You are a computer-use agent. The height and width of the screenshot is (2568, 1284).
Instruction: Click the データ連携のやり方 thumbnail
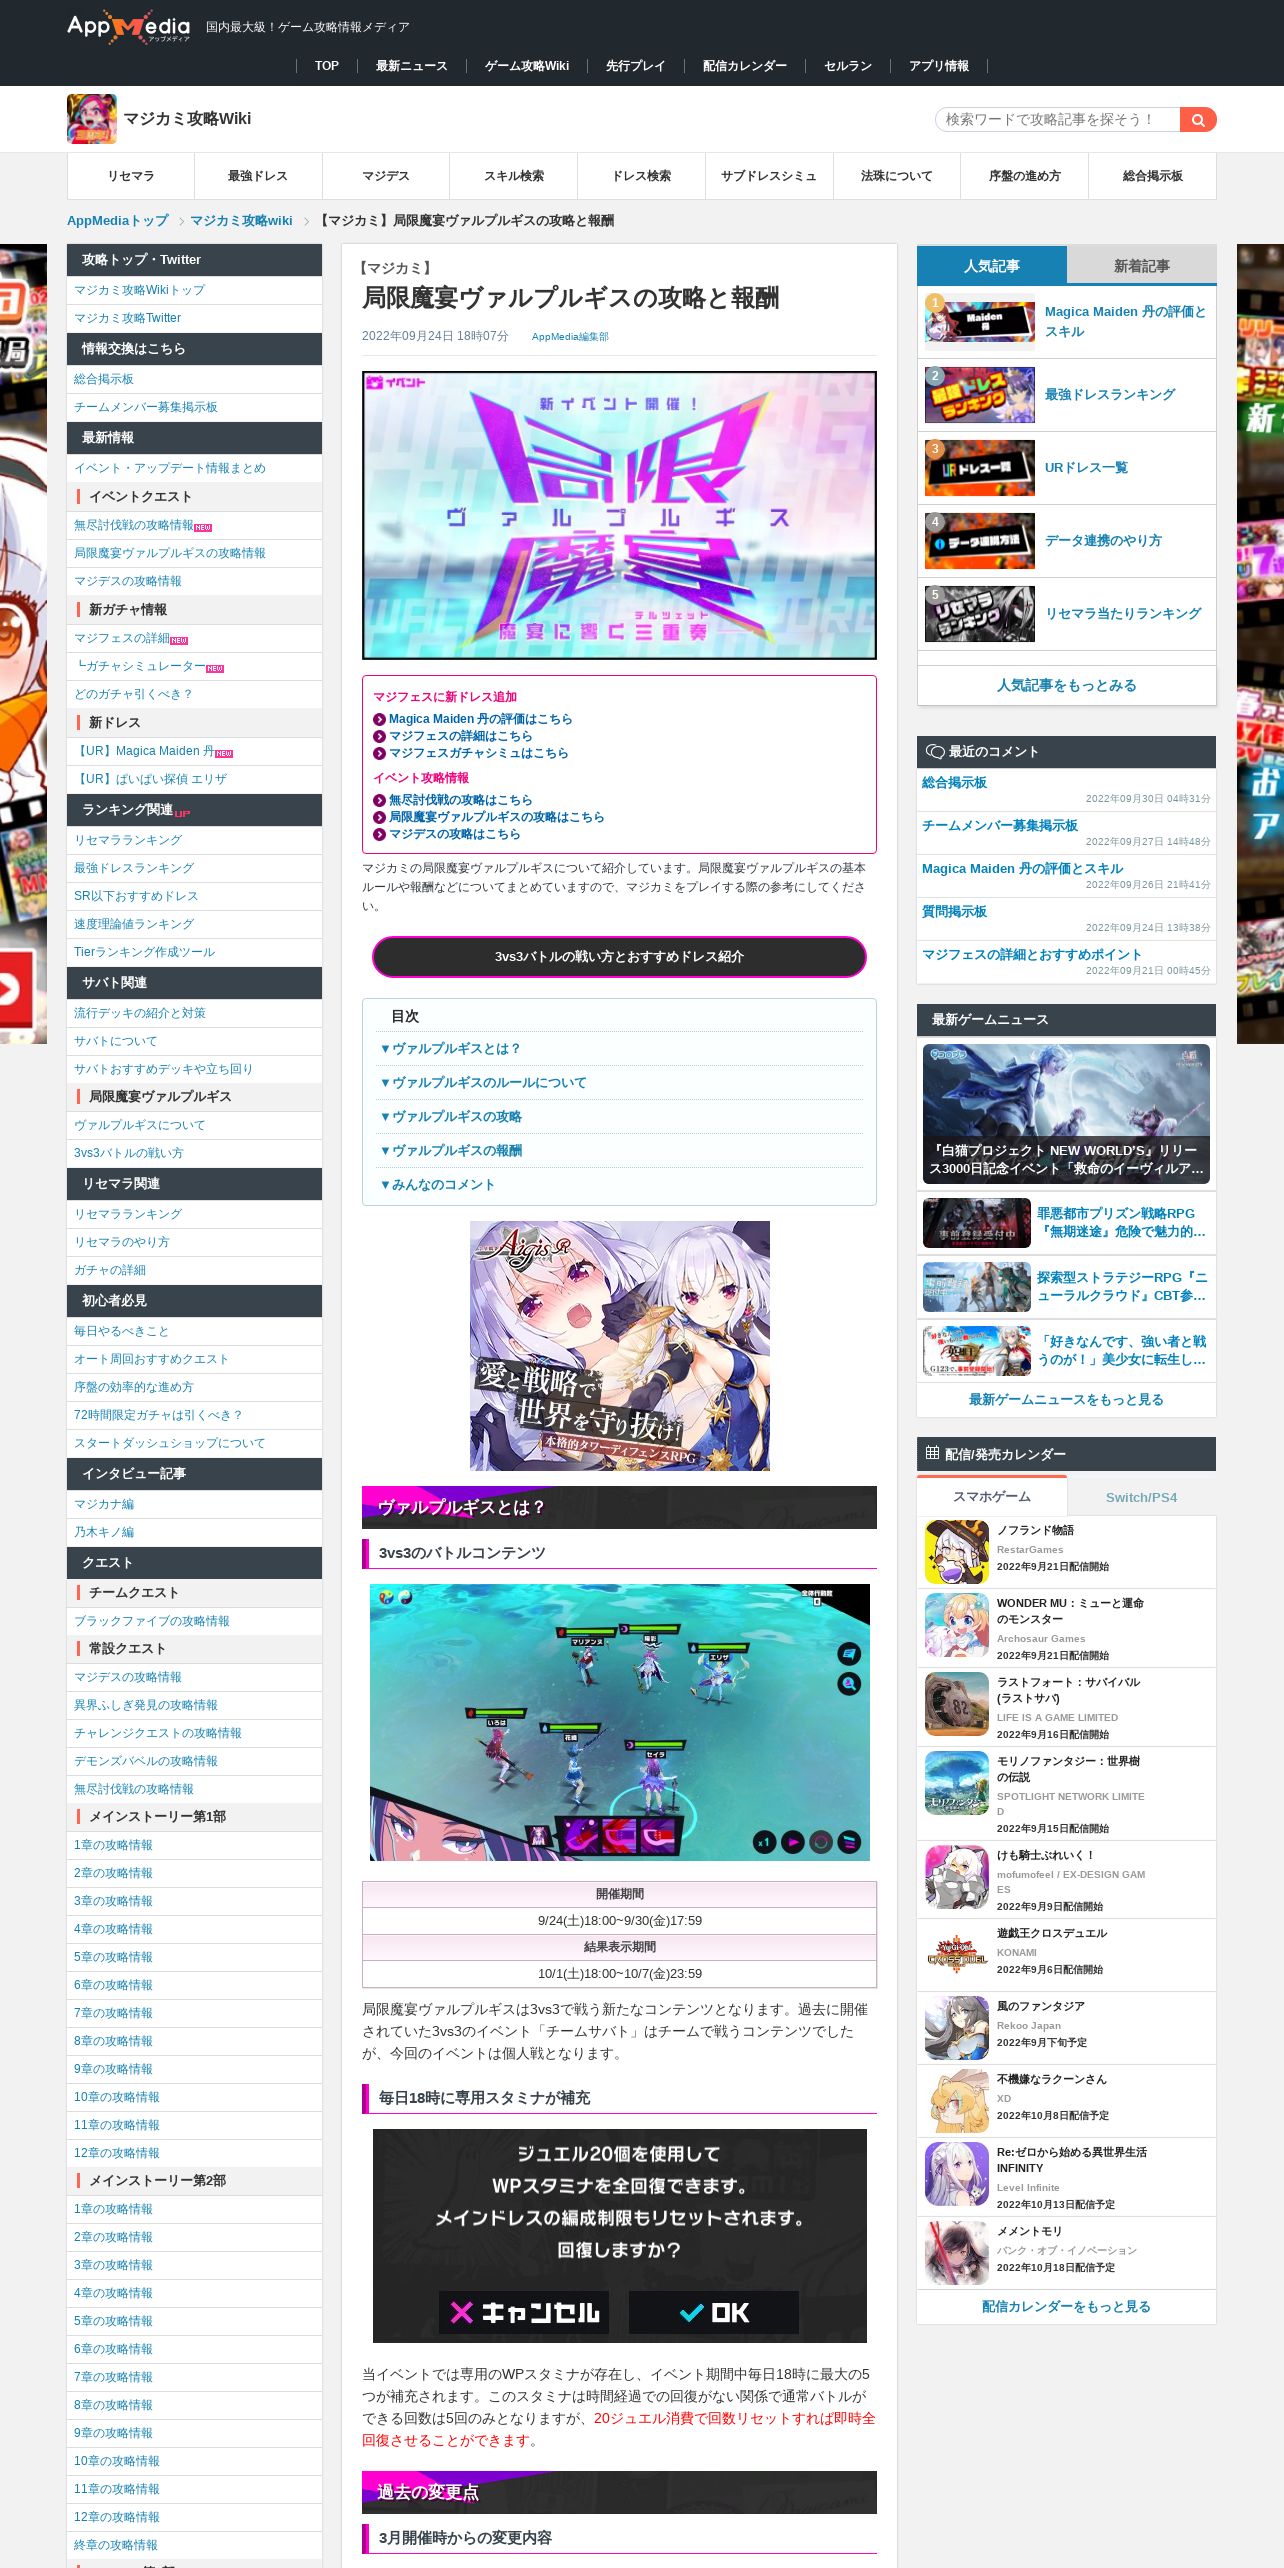tap(980, 541)
